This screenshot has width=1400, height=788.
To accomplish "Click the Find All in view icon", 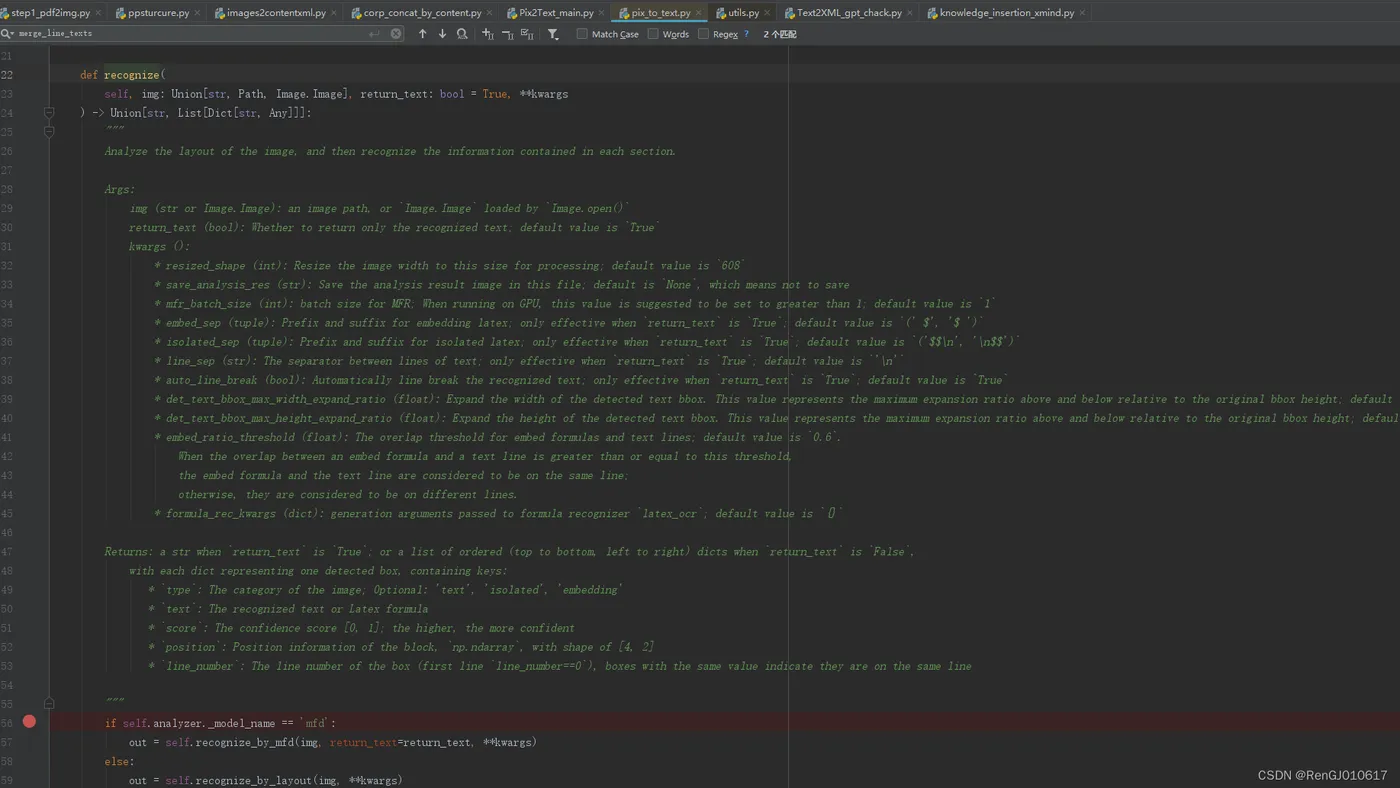I will (462, 34).
